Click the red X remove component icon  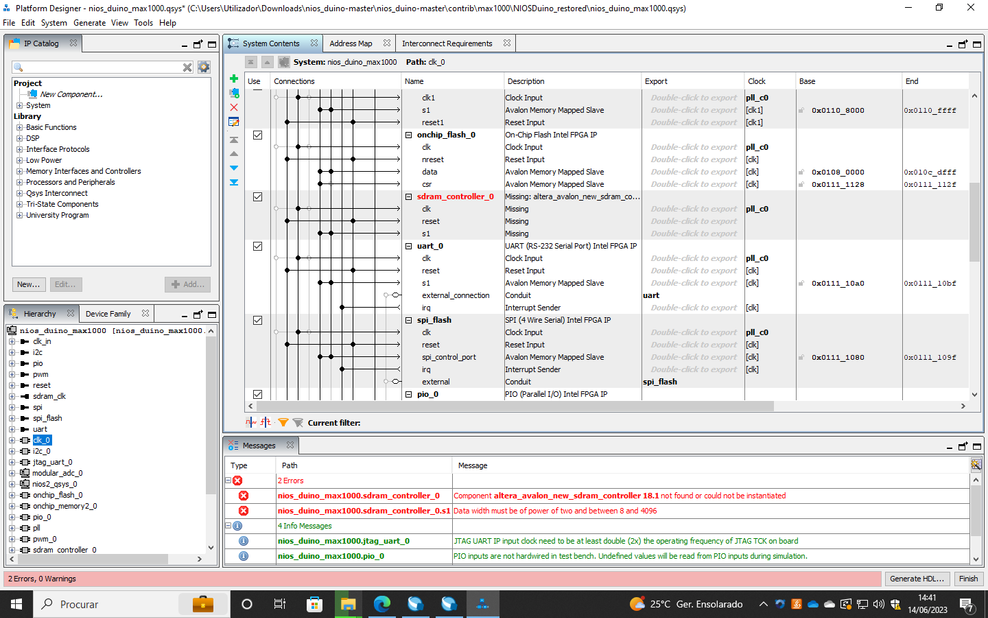click(234, 107)
